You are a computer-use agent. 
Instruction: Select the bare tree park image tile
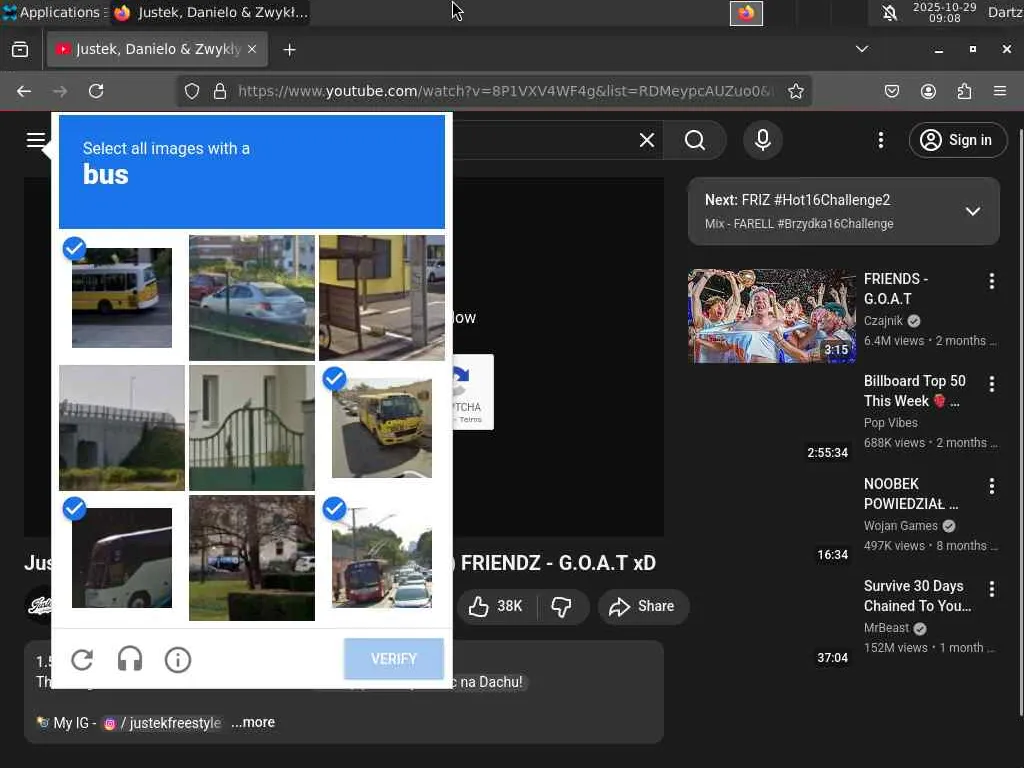point(251,558)
